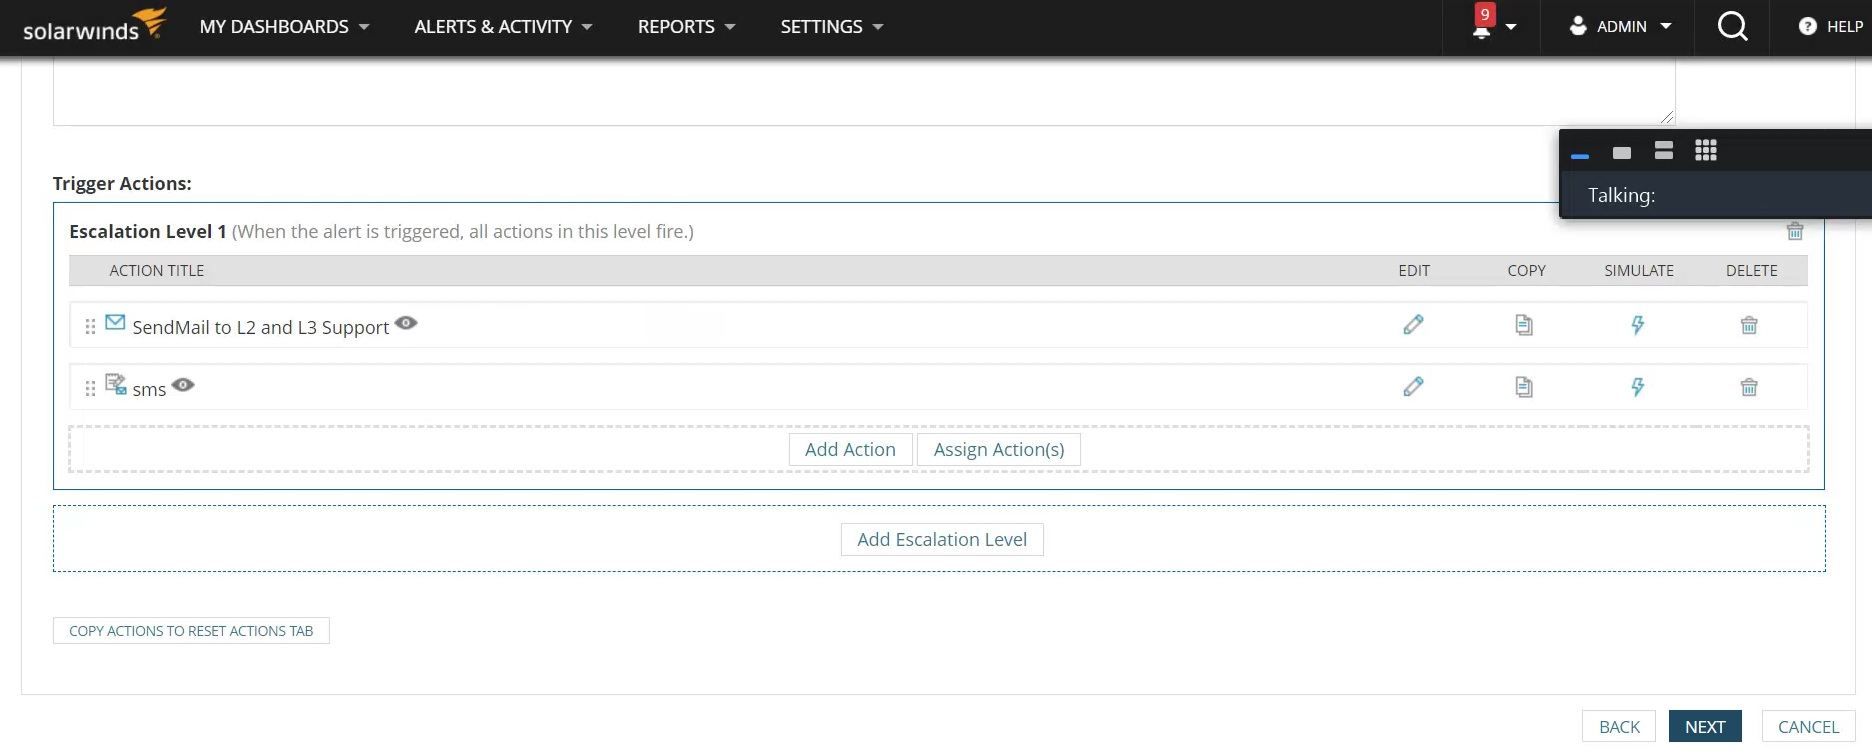Image resolution: width=1872 pixels, height=754 pixels.
Task: Expand the notifications dropdown arrow
Action: pyautogui.click(x=1511, y=27)
